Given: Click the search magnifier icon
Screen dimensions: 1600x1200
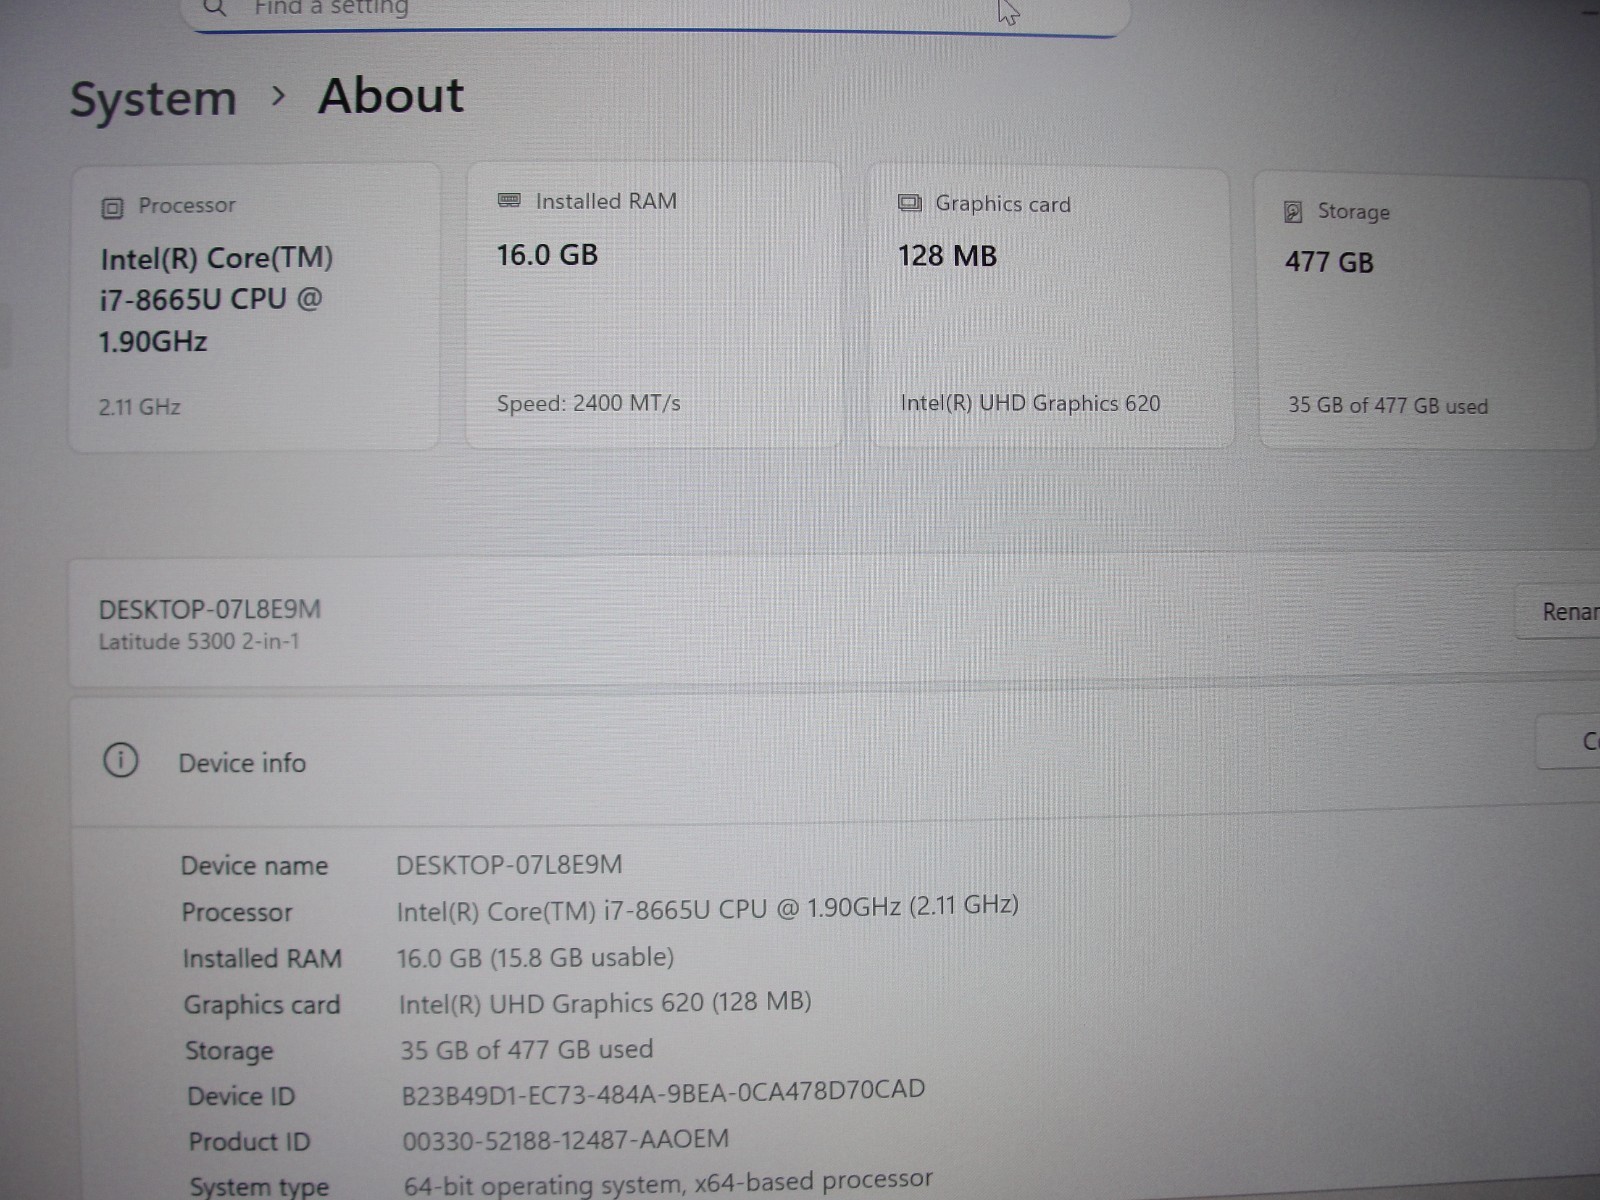Looking at the screenshot, I should [214, 8].
